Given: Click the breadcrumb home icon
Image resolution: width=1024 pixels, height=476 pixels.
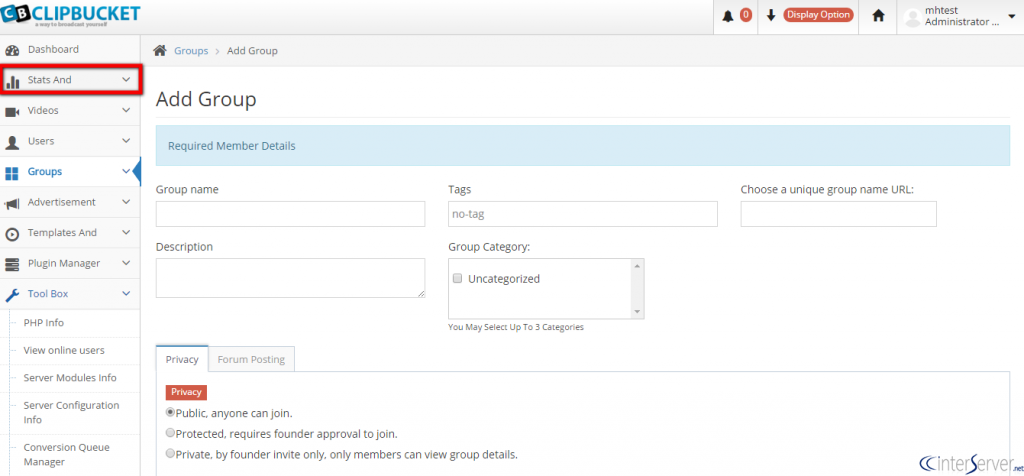Looking at the screenshot, I should pos(159,50).
